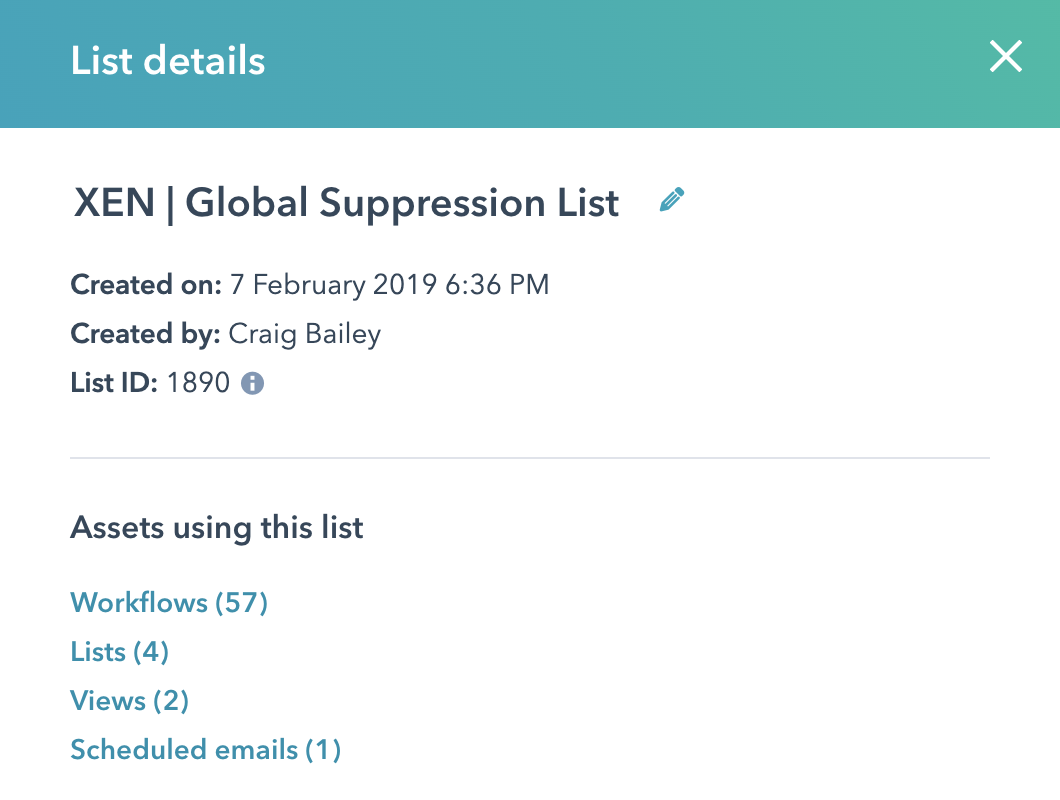Close the List details panel

(1005, 58)
